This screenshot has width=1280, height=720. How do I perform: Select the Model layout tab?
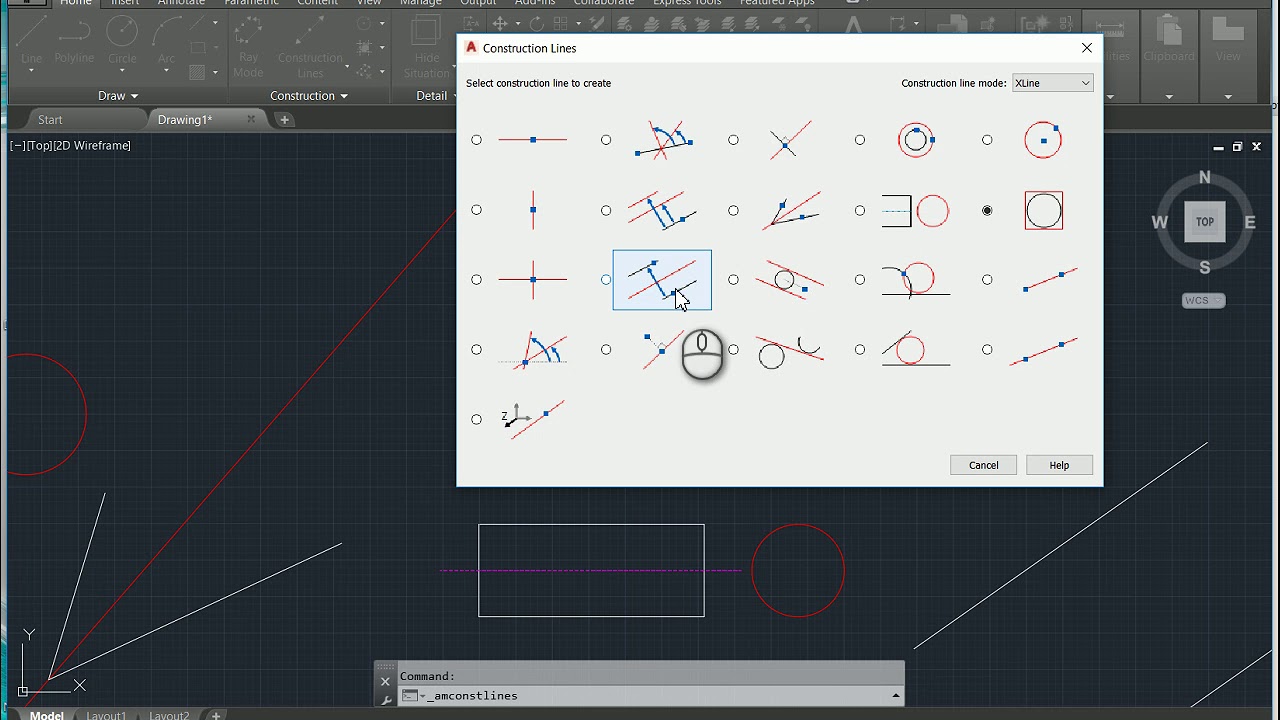[46, 715]
